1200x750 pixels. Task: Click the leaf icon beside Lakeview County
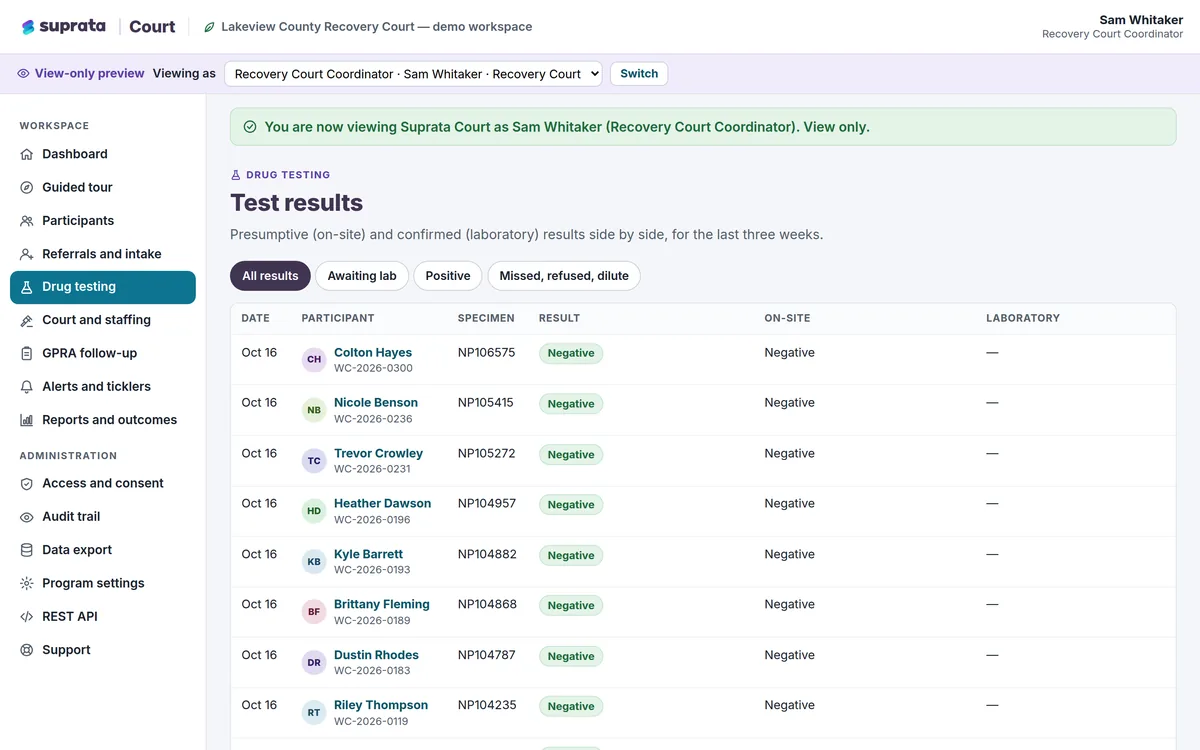(209, 27)
